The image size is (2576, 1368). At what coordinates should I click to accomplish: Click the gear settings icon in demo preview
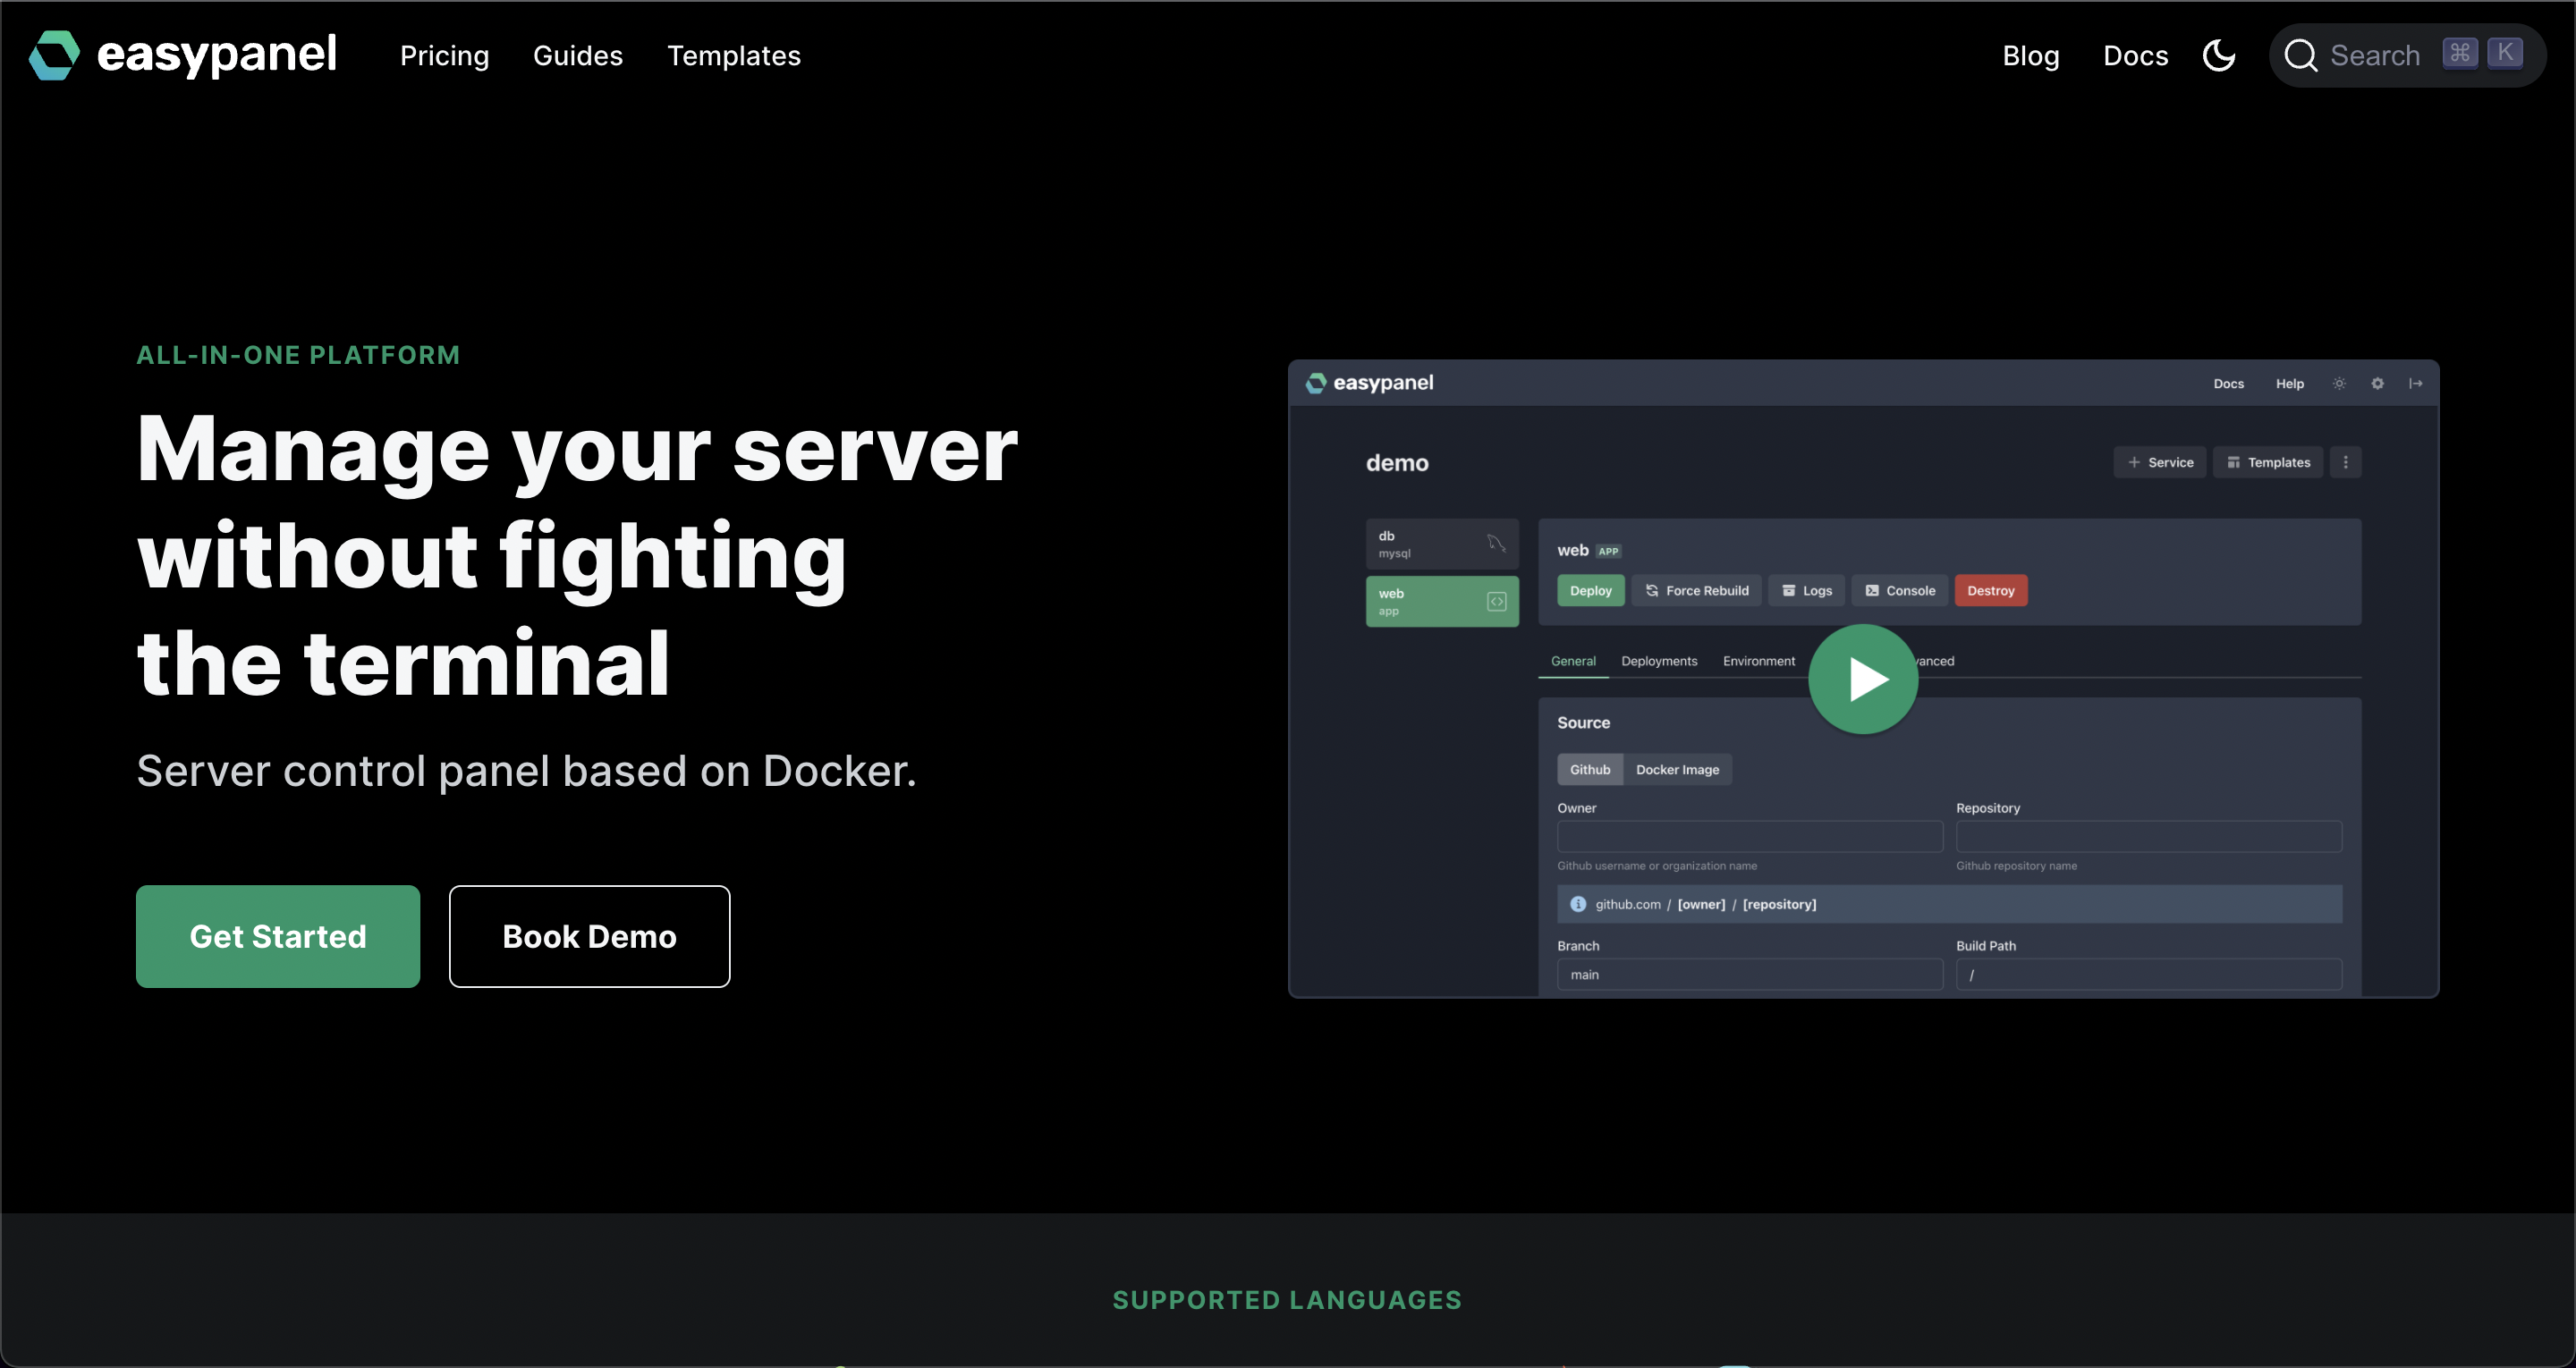(x=2378, y=383)
